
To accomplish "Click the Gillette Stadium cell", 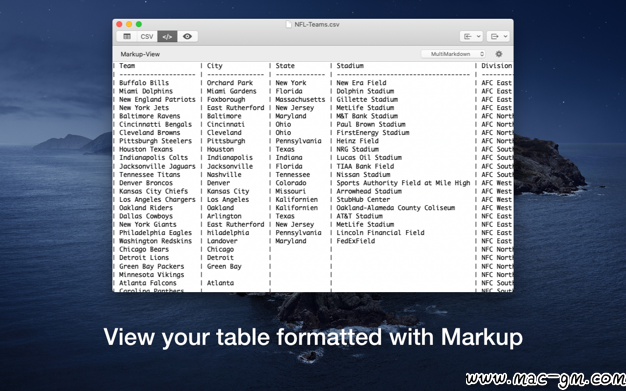I will pos(367,99).
